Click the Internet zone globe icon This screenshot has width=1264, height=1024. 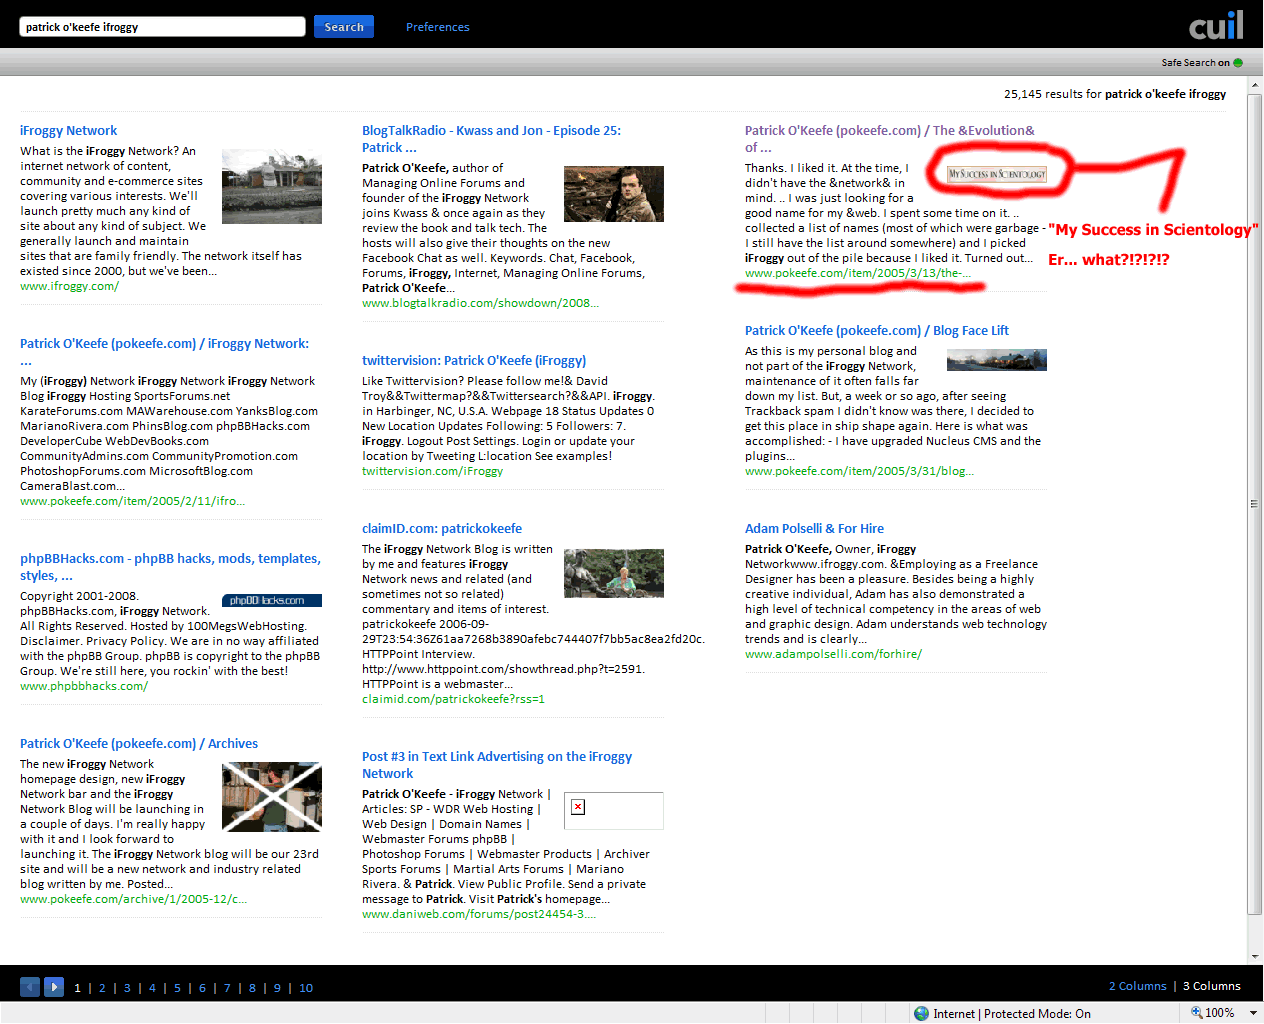point(921,1013)
